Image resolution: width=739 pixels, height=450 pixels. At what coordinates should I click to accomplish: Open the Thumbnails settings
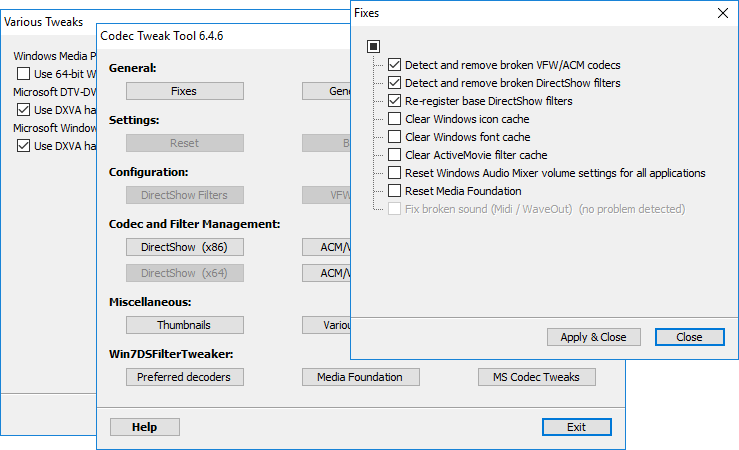tap(184, 325)
